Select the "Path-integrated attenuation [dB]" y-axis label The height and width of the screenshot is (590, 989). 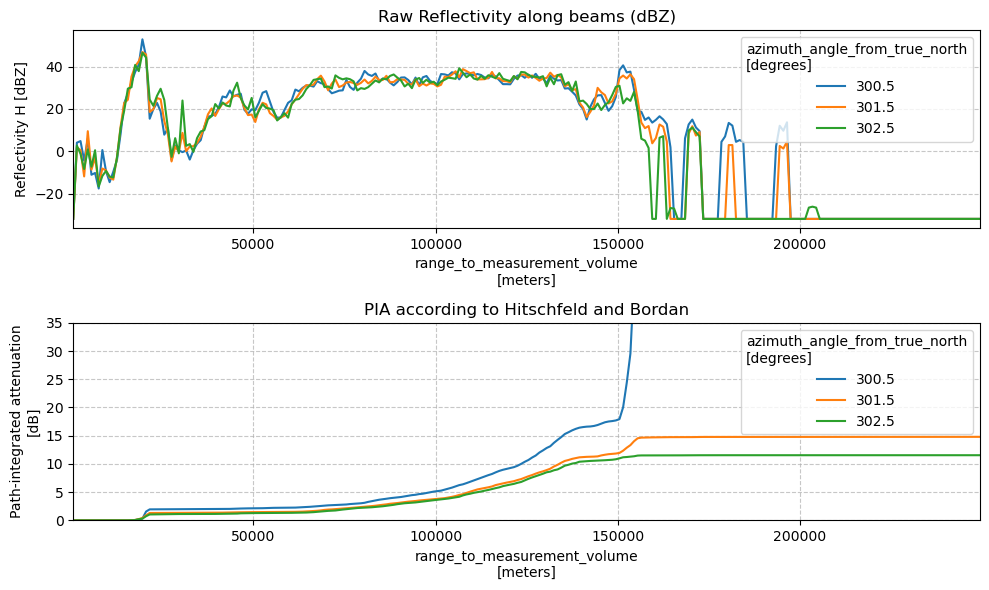(x=24, y=422)
